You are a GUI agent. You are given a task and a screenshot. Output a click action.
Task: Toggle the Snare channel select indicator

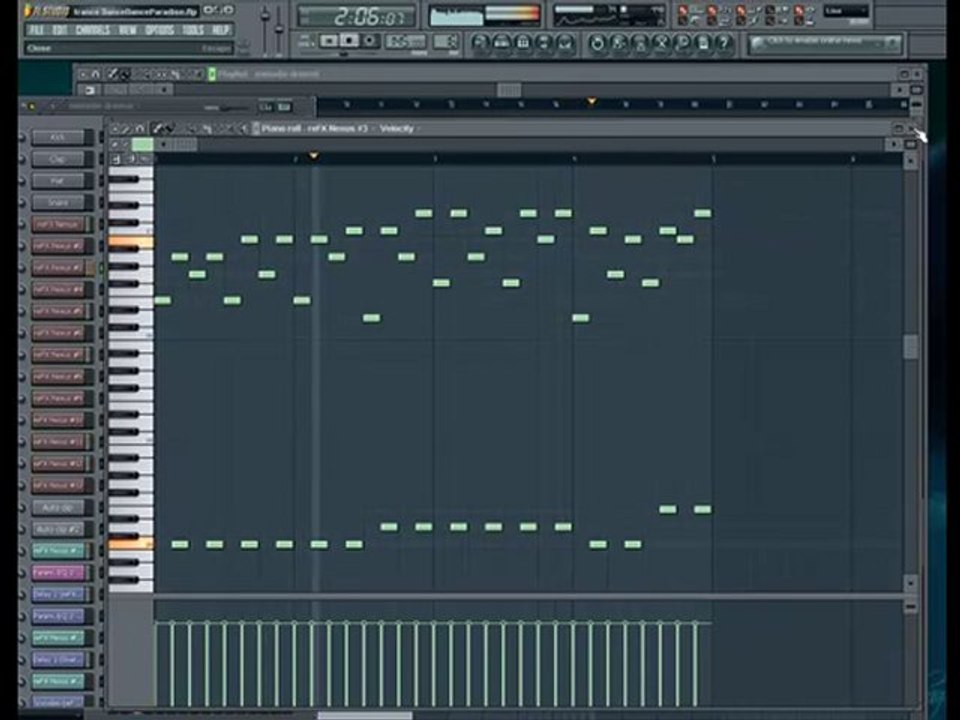(101, 203)
